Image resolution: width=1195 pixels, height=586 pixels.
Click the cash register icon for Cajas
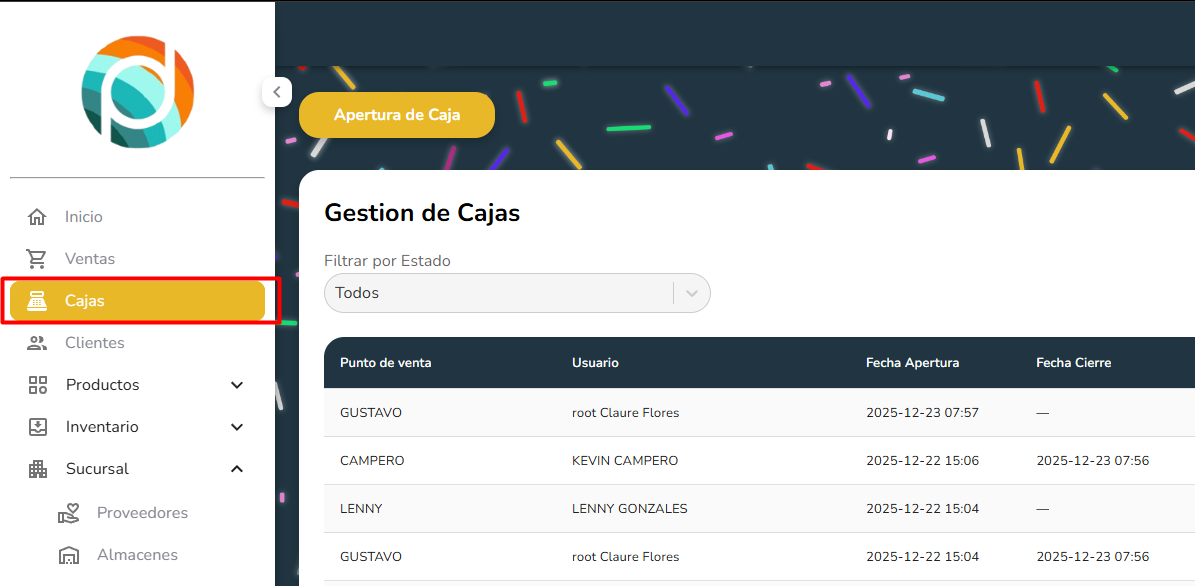point(37,301)
